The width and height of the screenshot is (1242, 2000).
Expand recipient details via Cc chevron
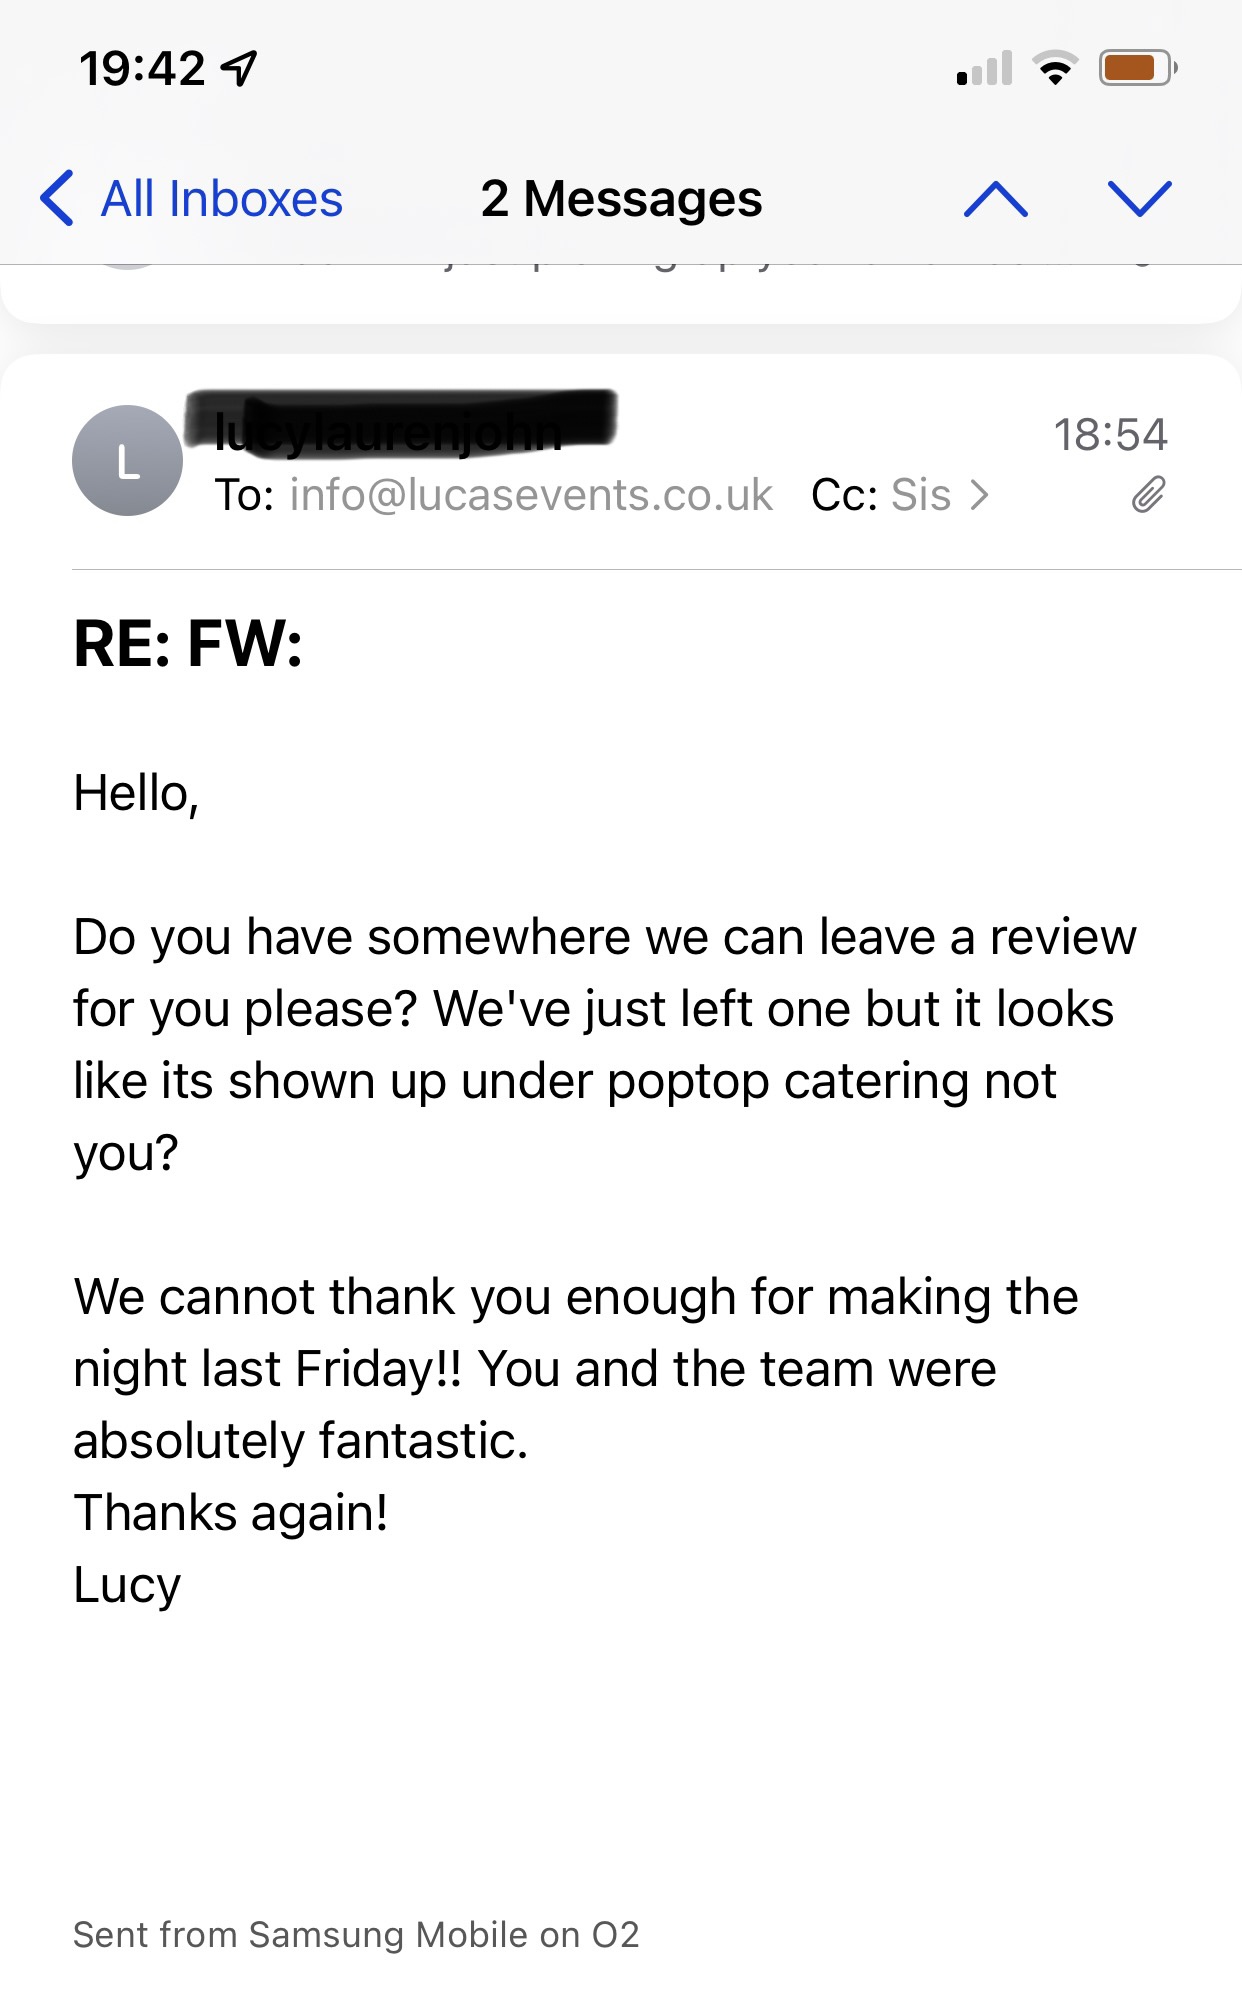tap(980, 495)
